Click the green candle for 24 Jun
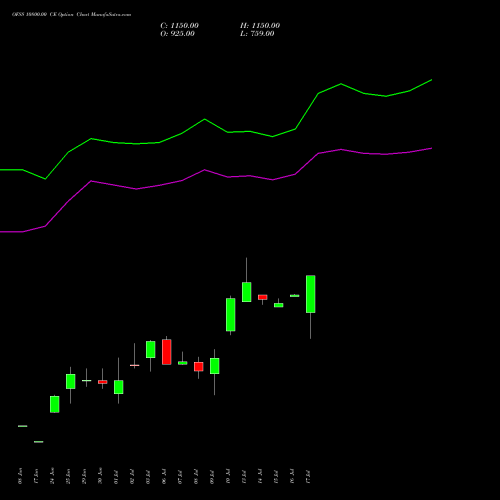The height and width of the screenshot is (500, 500). tap(55, 404)
